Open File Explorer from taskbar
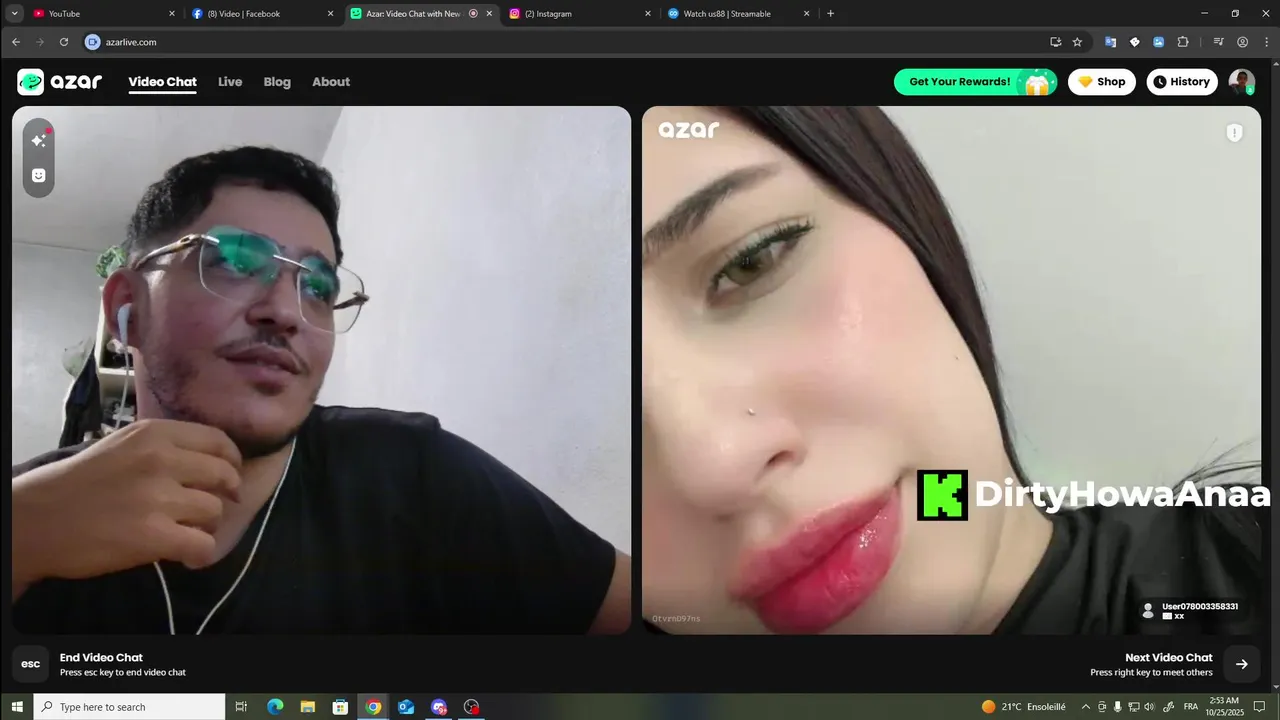This screenshot has height=720, width=1280. click(x=308, y=706)
